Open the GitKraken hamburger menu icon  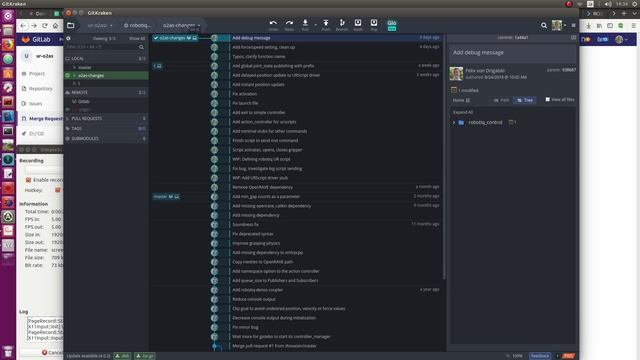pos(573,25)
